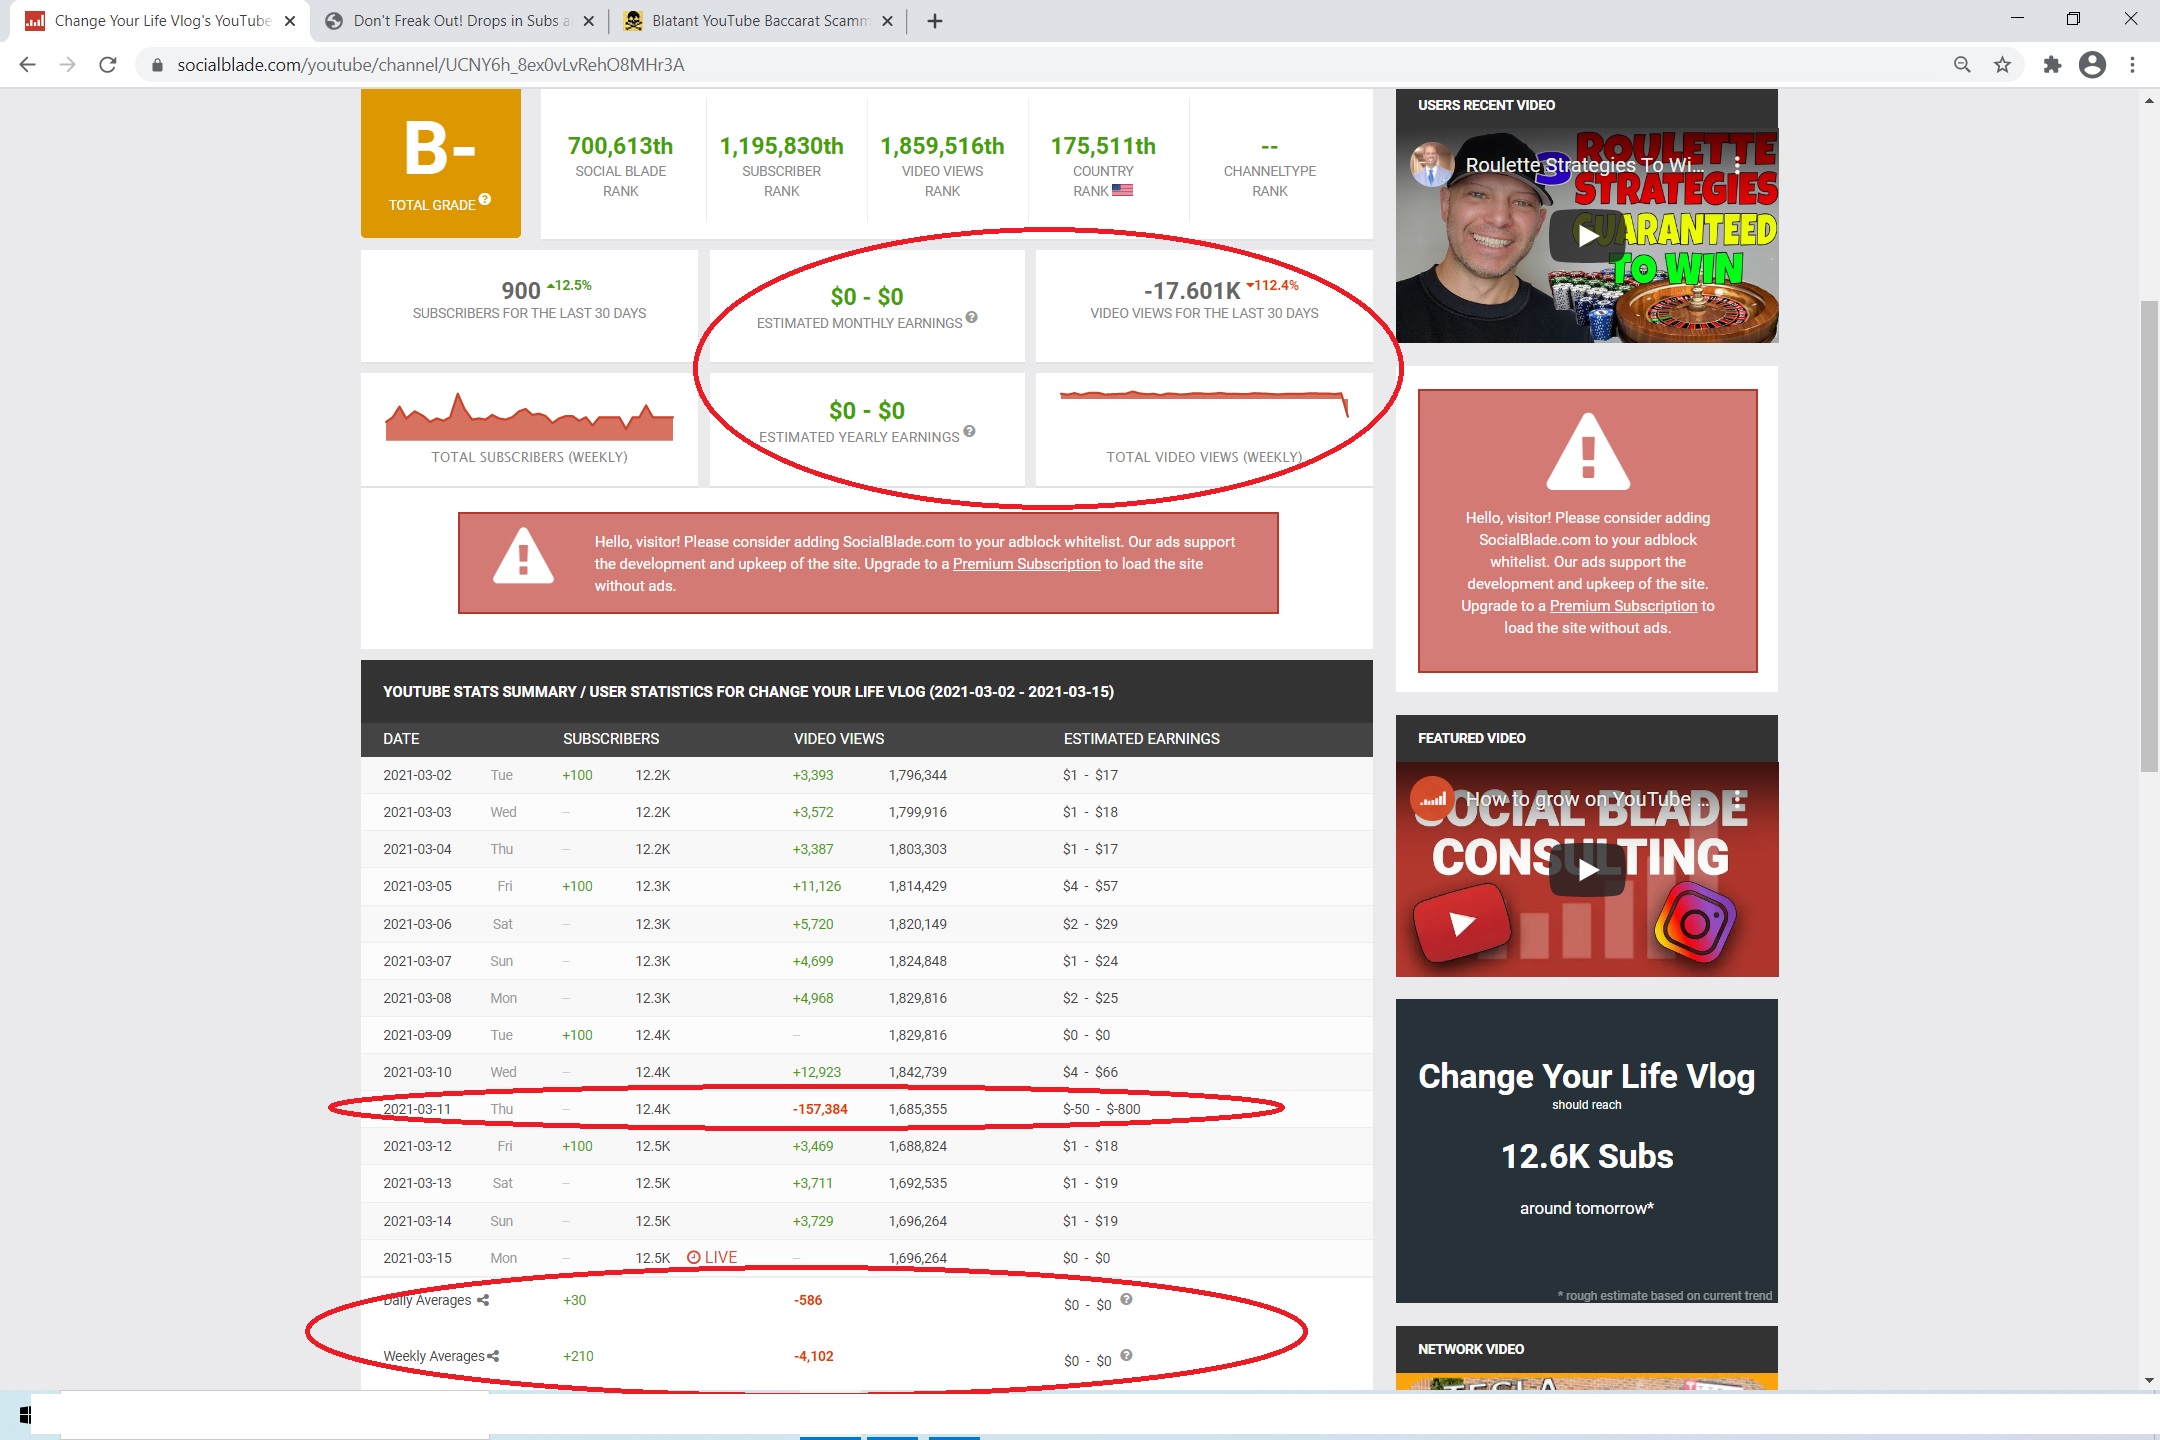
Task: Click weekly averages earnings help icon
Action: tap(1126, 1355)
